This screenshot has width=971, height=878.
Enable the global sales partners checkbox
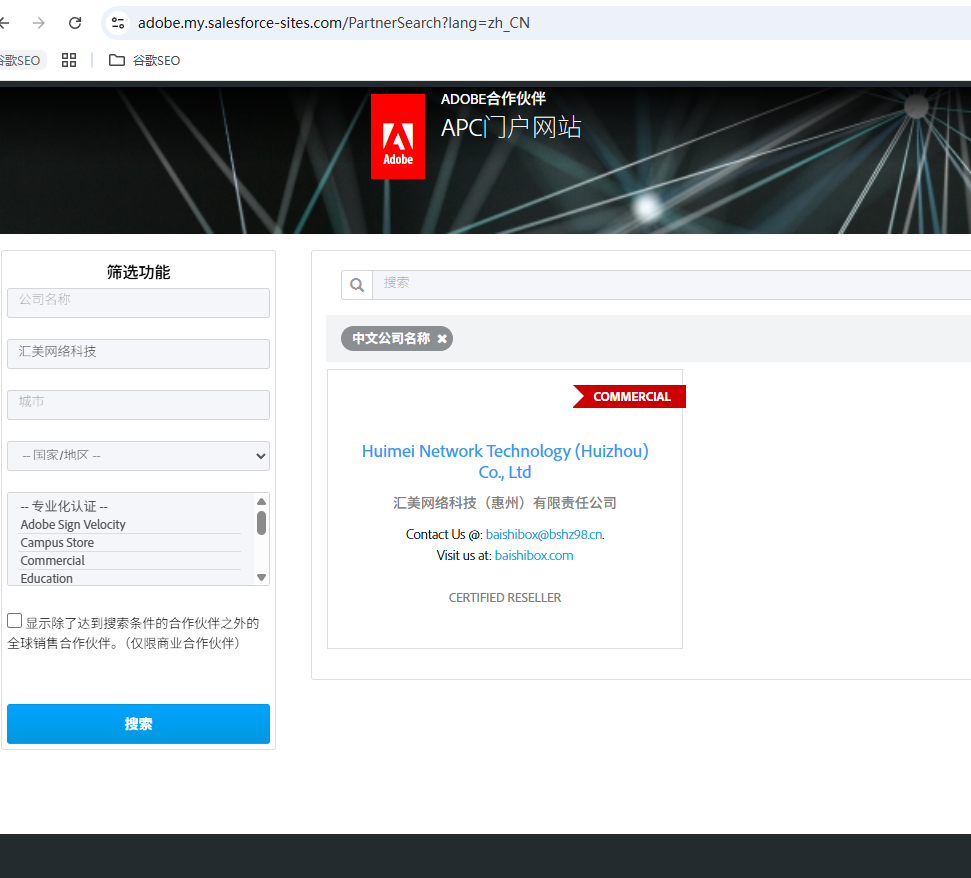click(x=15, y=621)
